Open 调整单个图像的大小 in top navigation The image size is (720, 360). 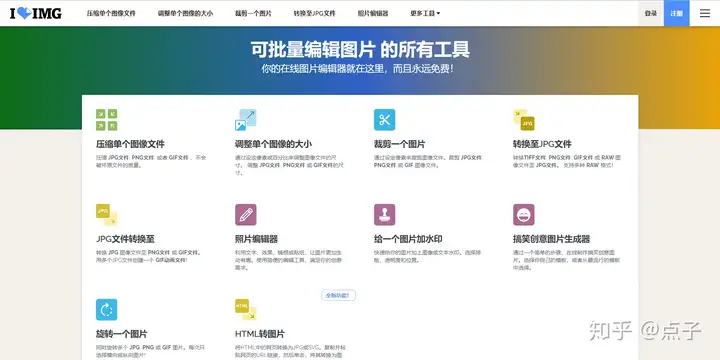tap(186, 13)
